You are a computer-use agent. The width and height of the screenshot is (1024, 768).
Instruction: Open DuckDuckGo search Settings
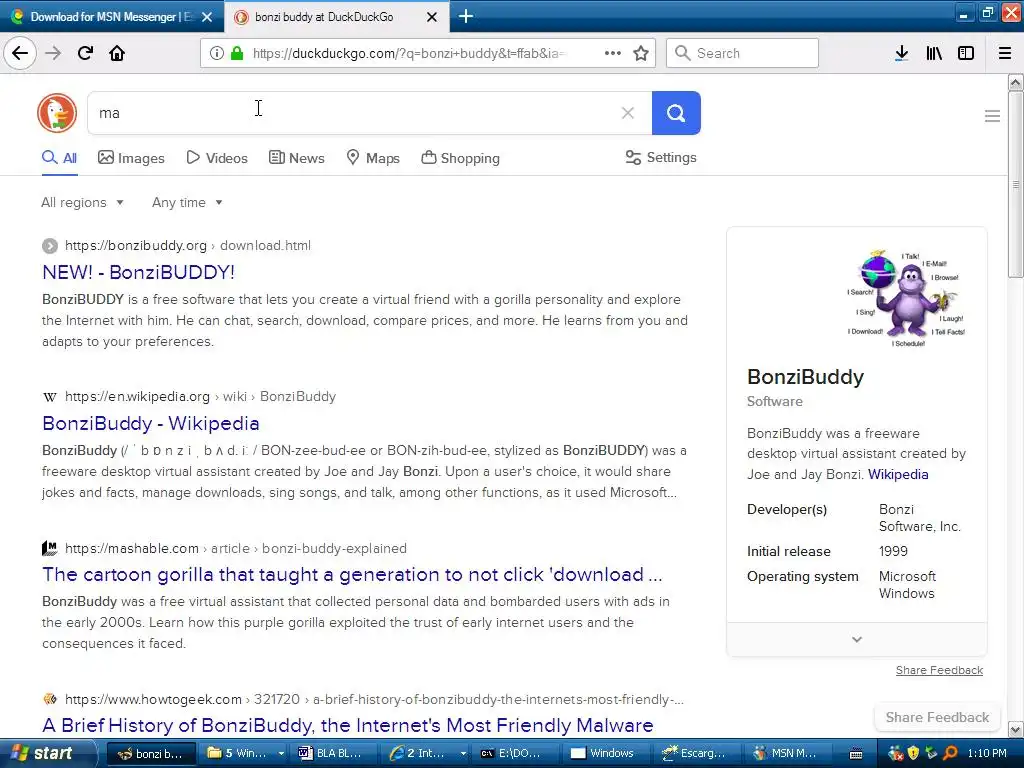pyautogui.click(x=661, y=157)
